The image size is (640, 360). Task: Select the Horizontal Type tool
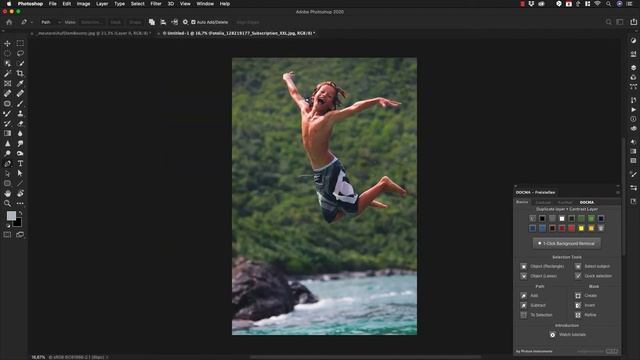pos(20,163)
